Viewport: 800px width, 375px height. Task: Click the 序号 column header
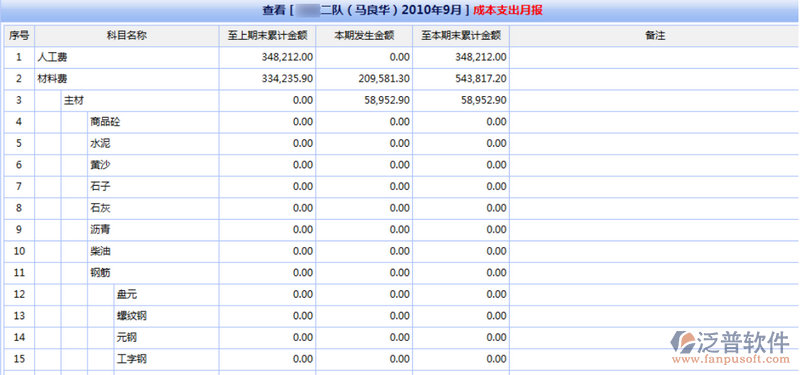(19, 36)
